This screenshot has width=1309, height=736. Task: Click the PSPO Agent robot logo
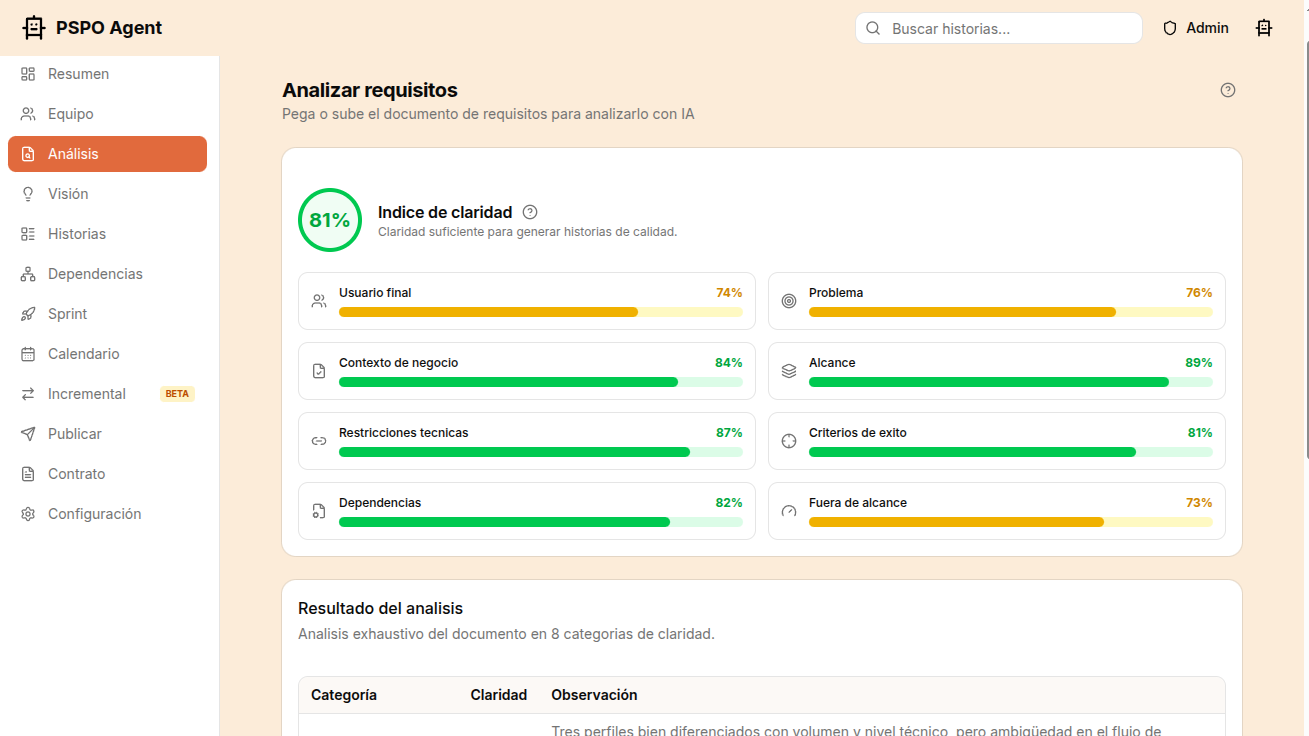pos(34,27)
